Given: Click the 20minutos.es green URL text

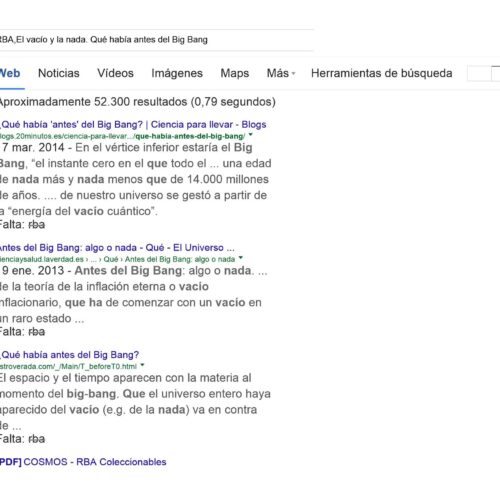Looking at the screenshot, I should click(x=122, y=136).
